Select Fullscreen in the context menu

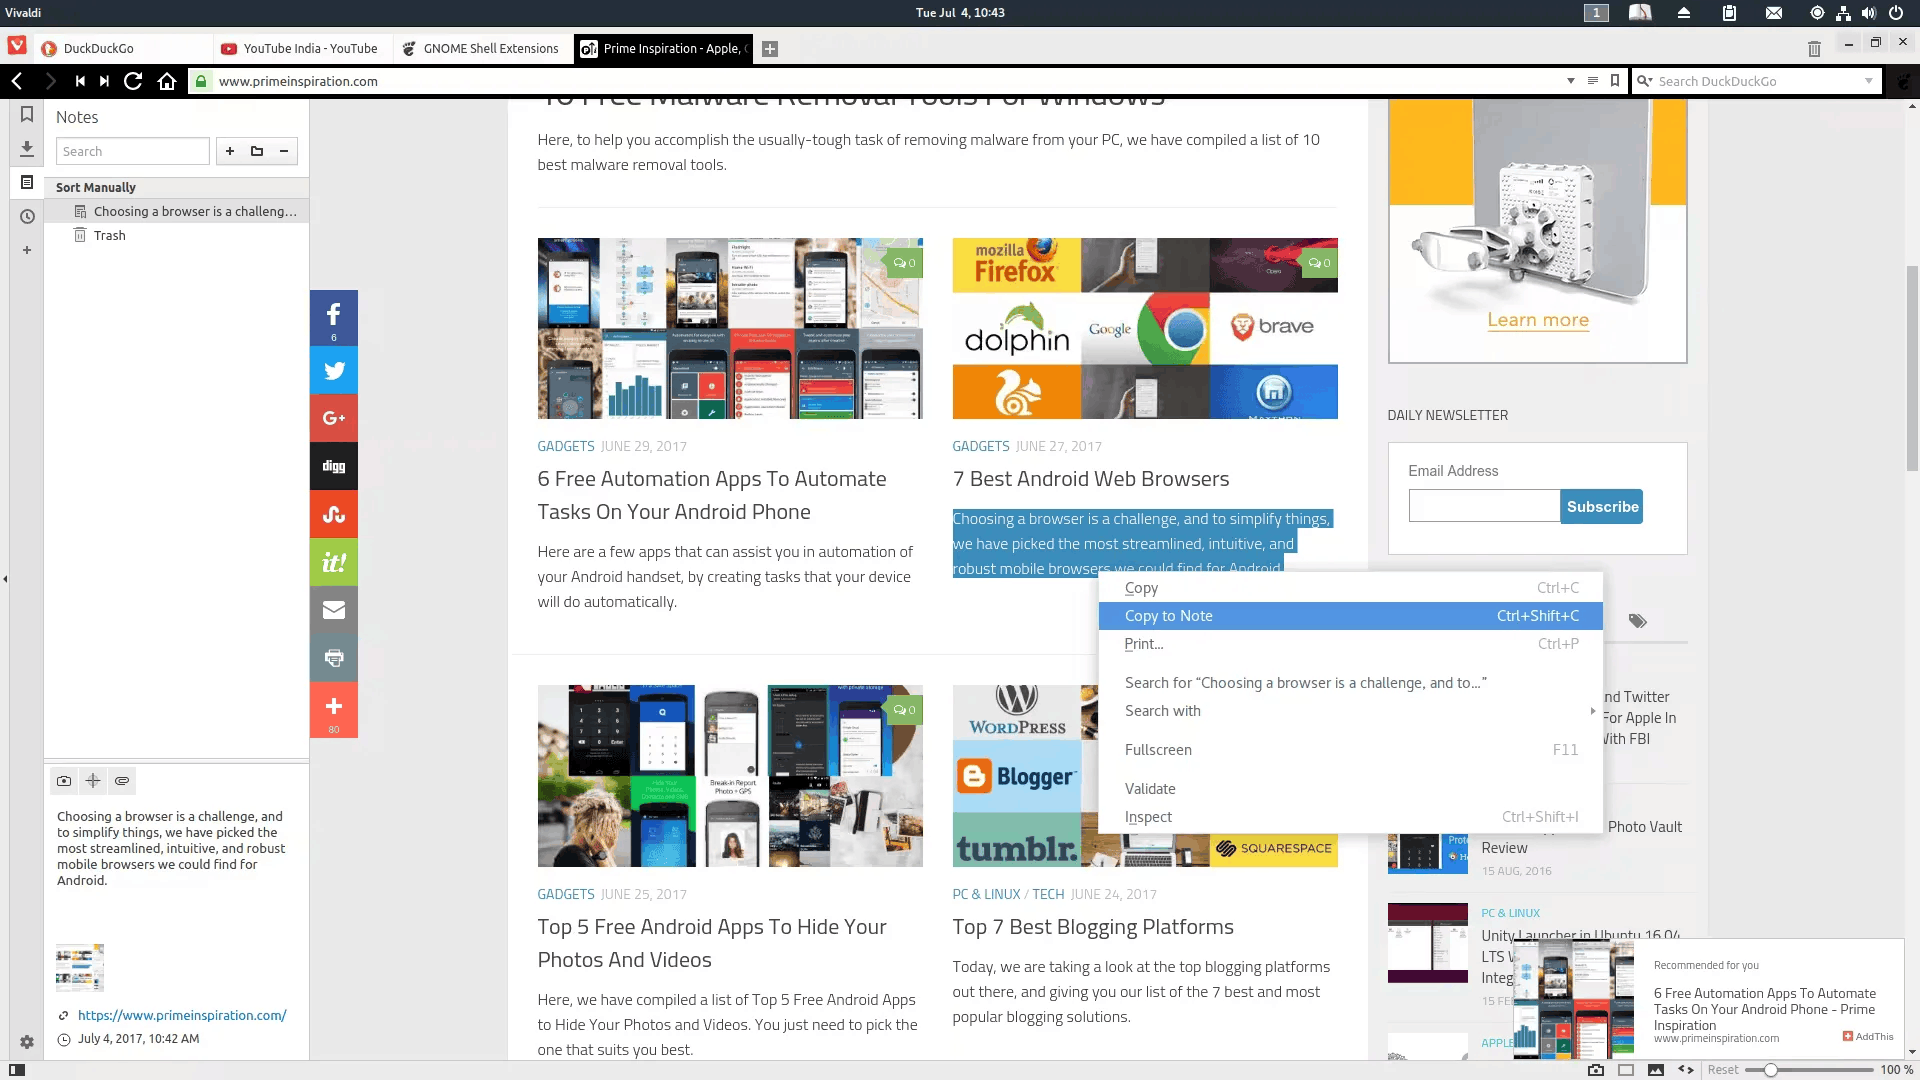[1350, 750]
